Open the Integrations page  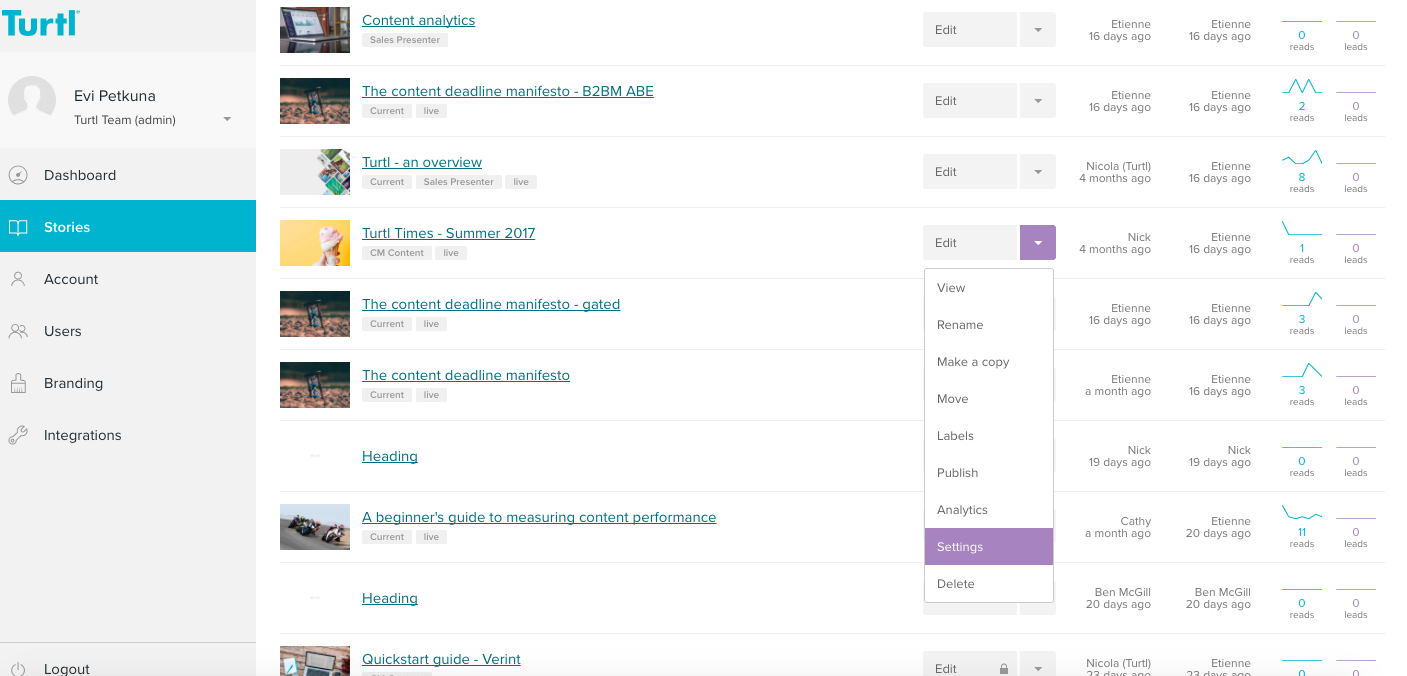pyautogui.click(x=128, y=435)
